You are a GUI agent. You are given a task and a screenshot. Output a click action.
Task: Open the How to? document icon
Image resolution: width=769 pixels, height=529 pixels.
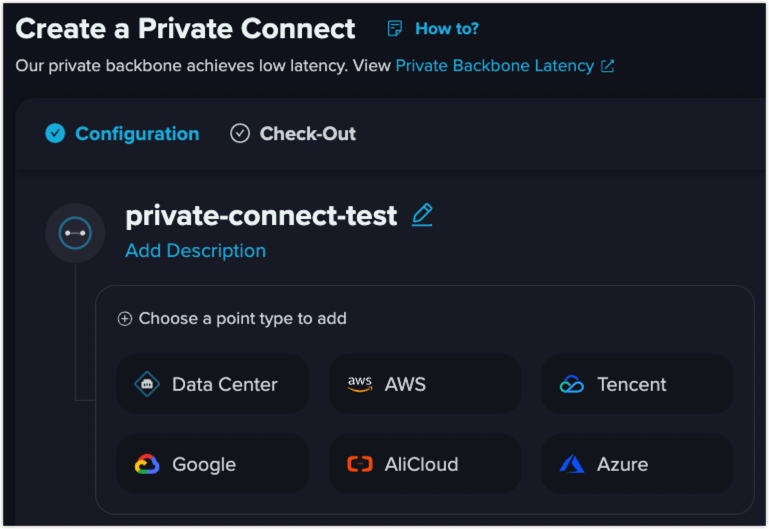pyautogui.click(x=395, y=28)
